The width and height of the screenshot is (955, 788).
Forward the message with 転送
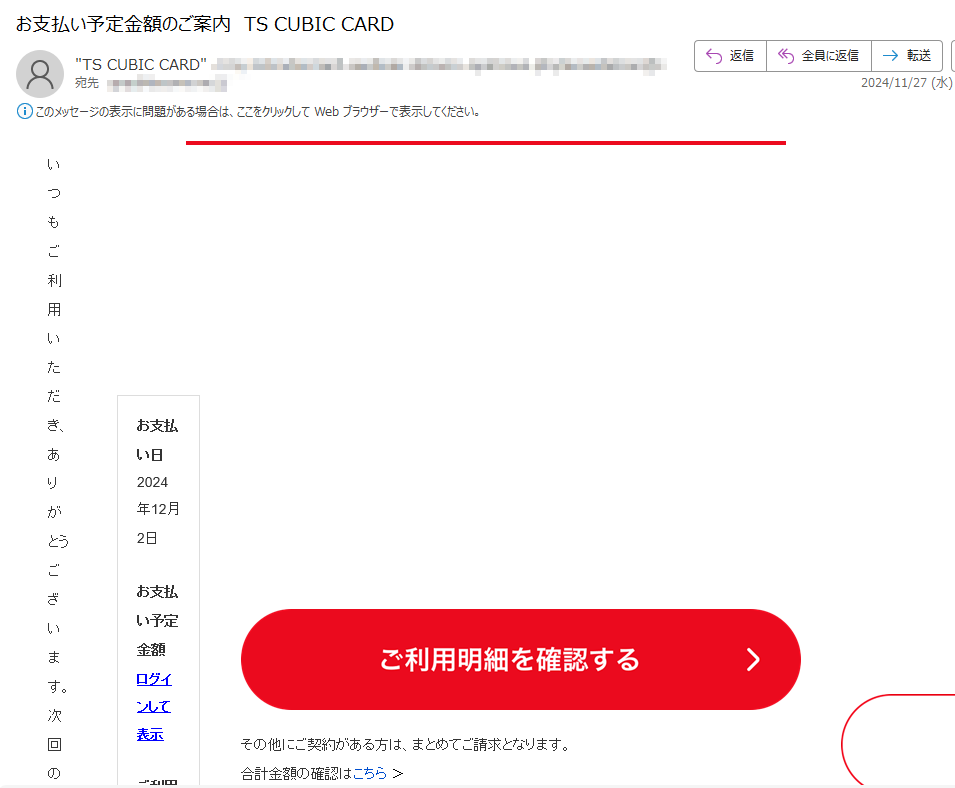tap(907, 56)
